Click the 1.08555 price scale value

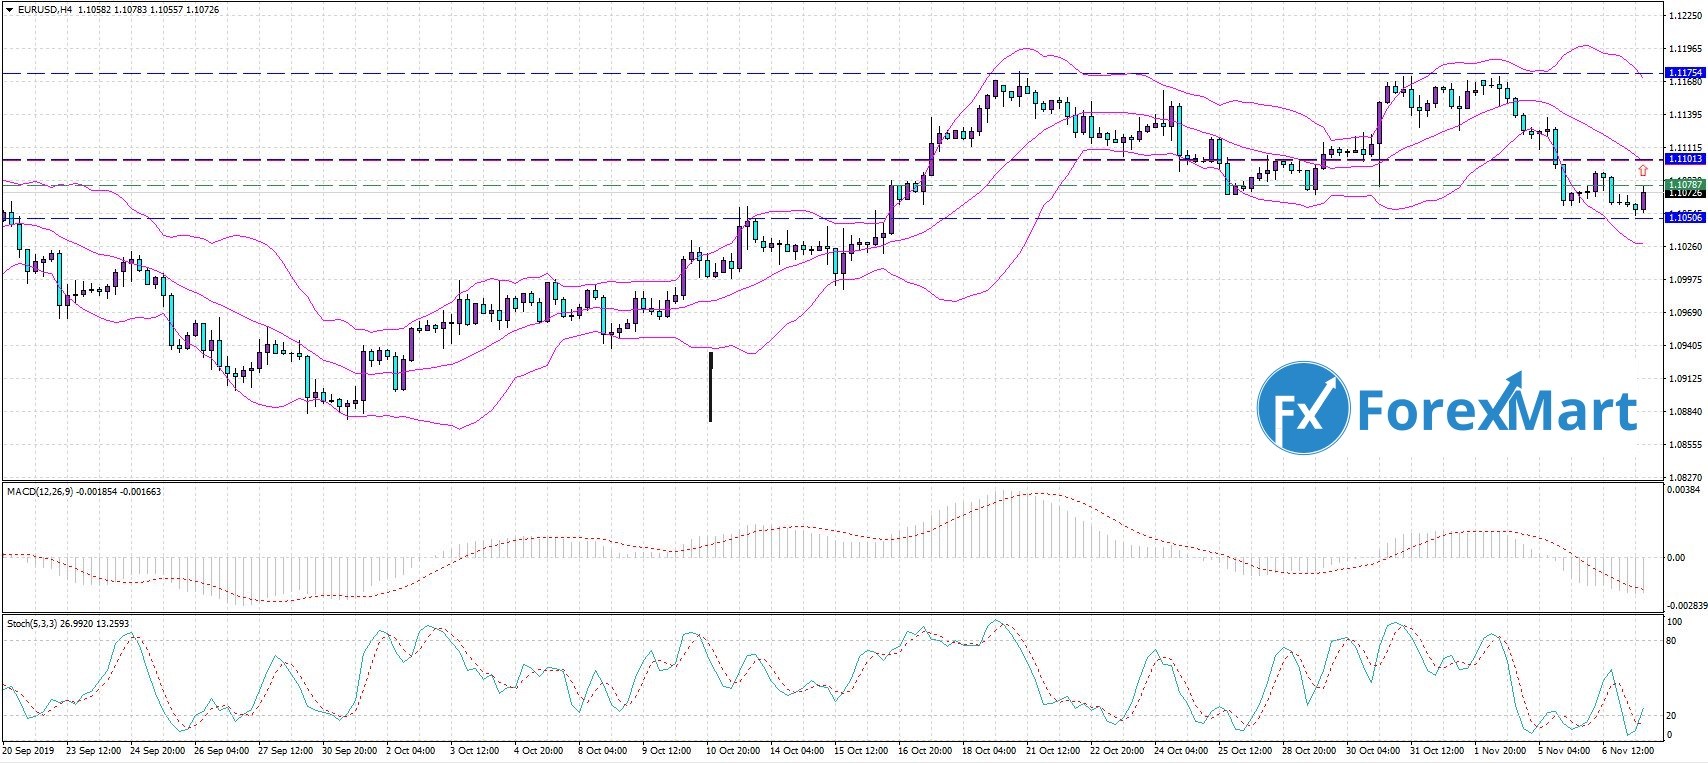point(1684,444)
